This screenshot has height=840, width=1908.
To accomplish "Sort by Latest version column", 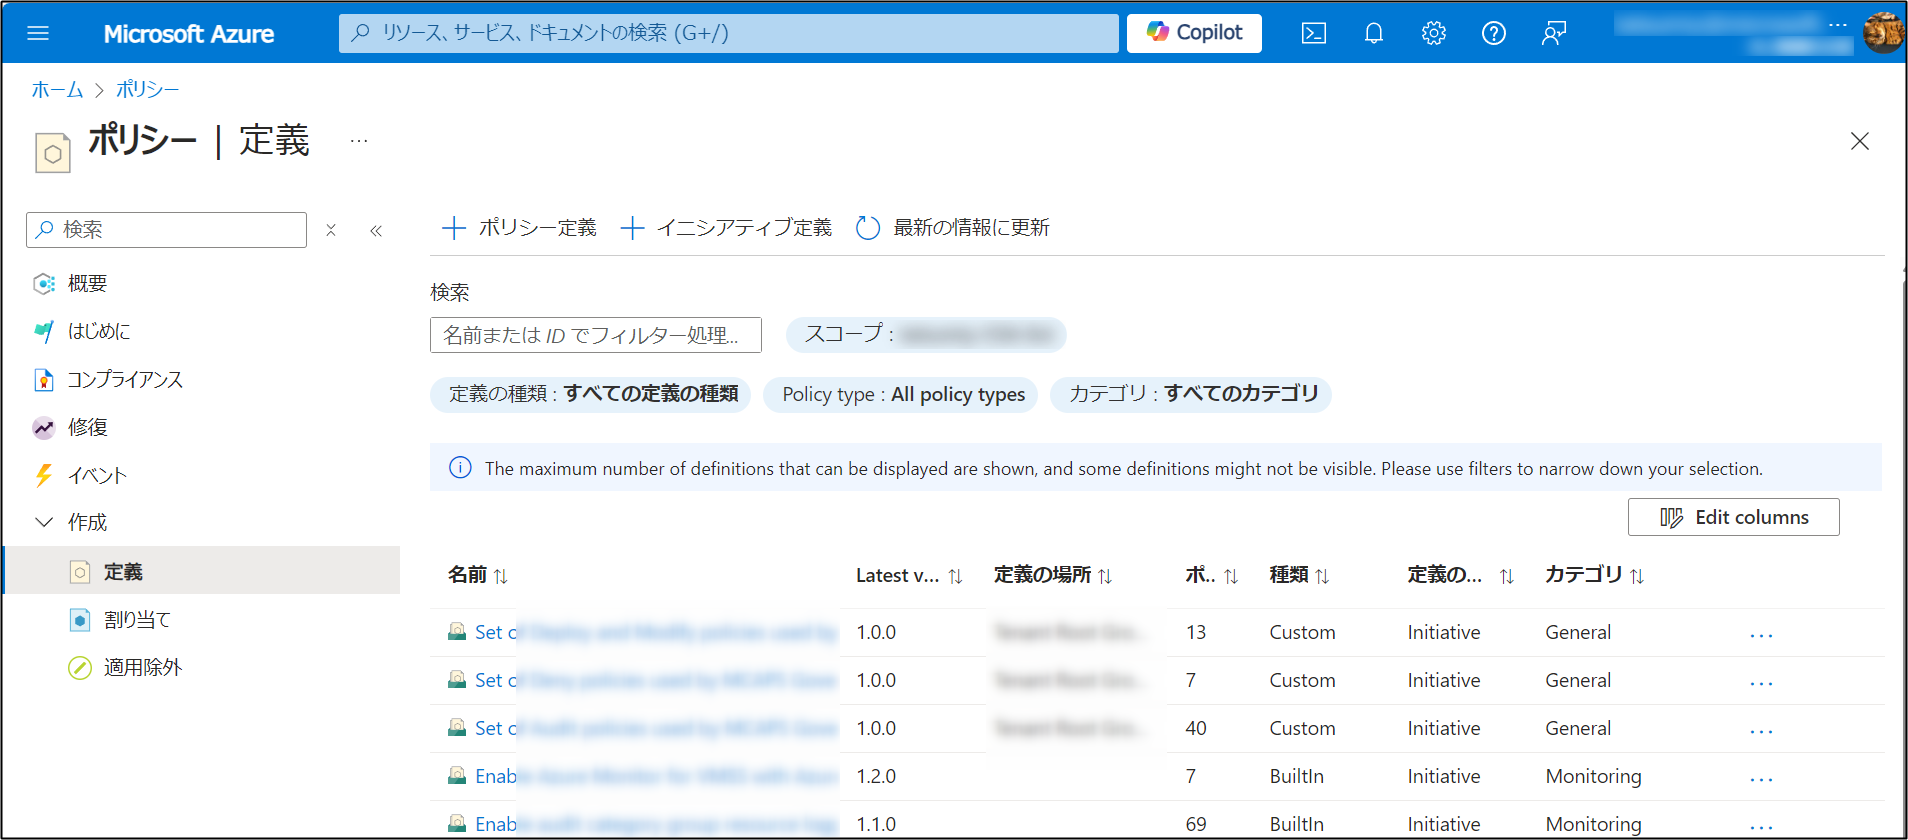I will click(909, 575).
